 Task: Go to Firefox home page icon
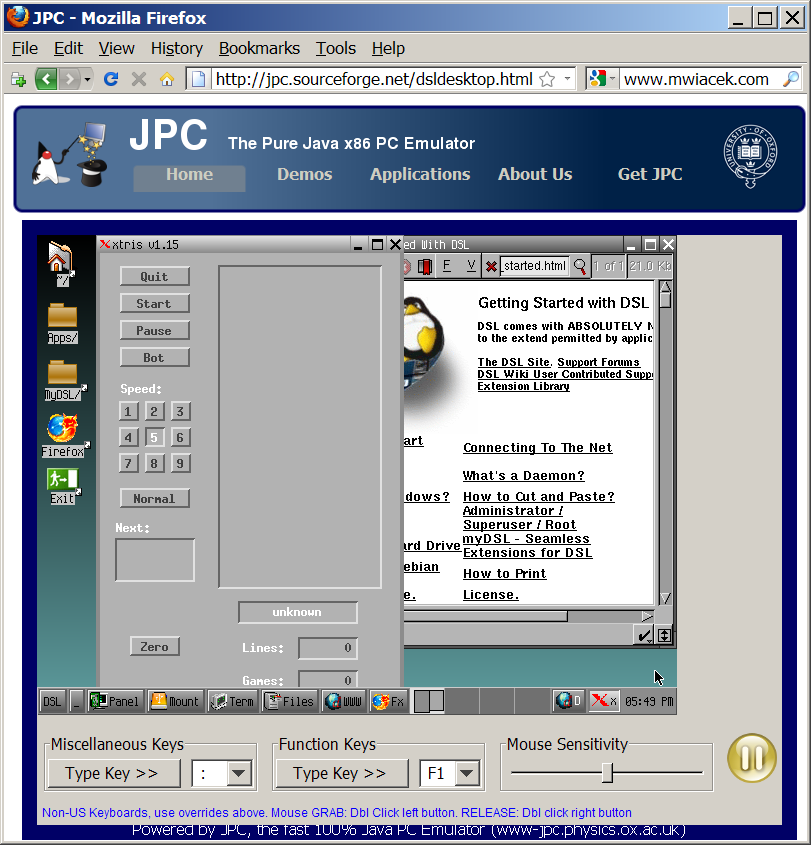(167, 79)
